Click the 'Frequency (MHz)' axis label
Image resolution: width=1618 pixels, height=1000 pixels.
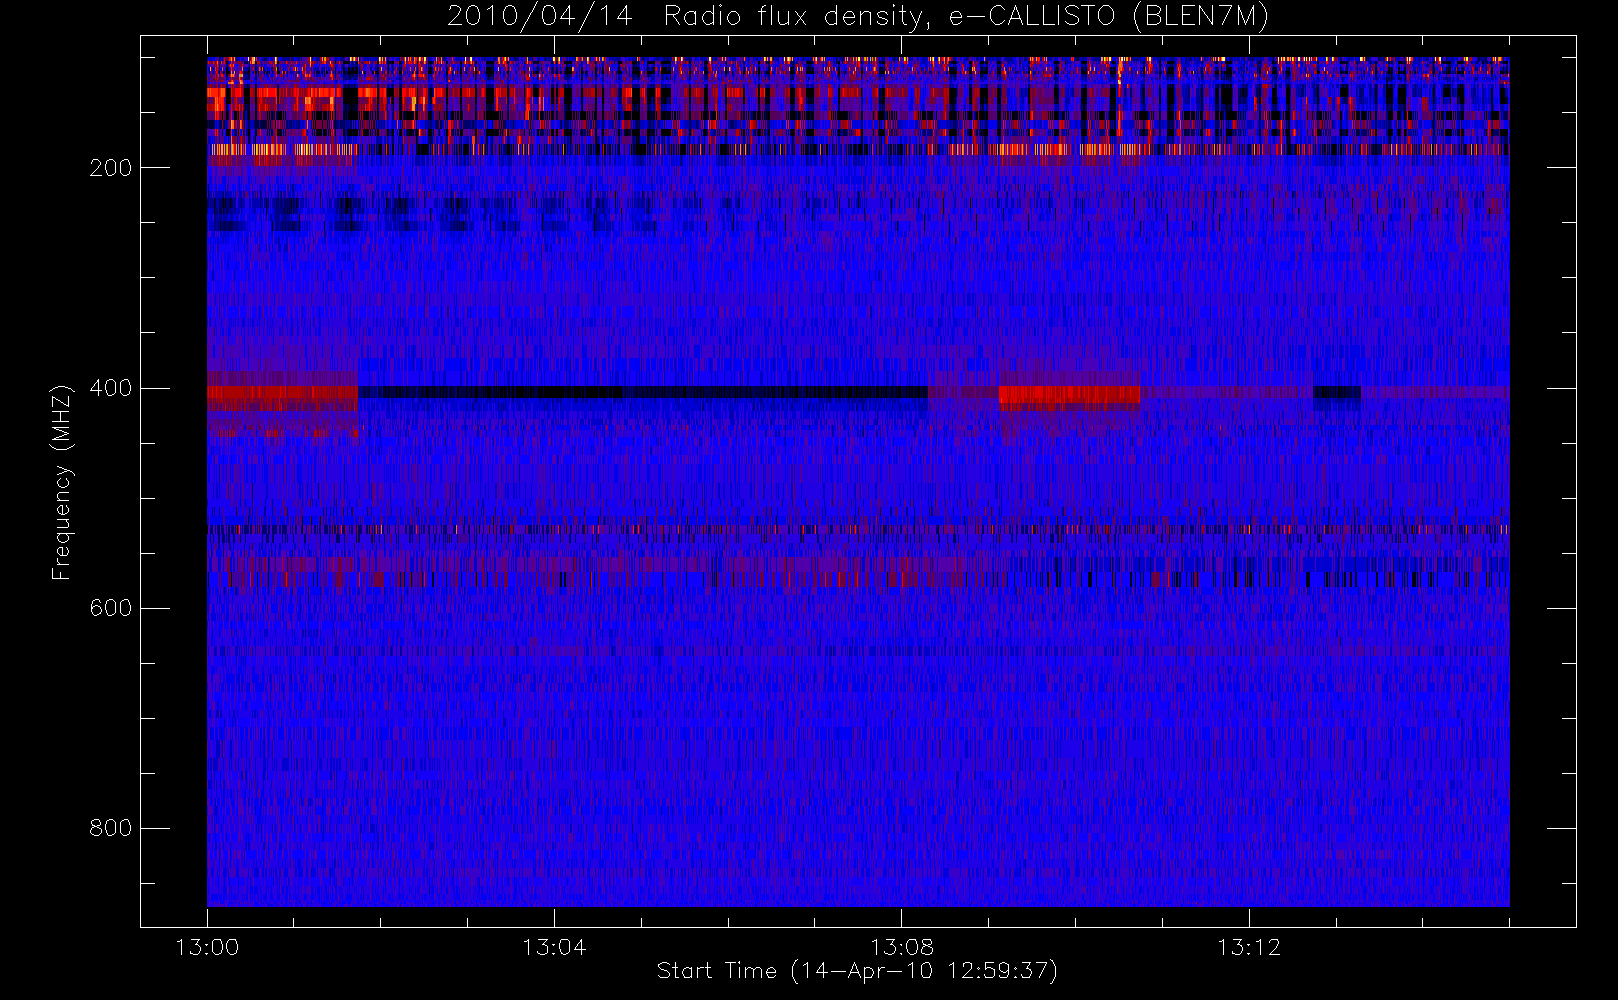(x=62, y=482)
